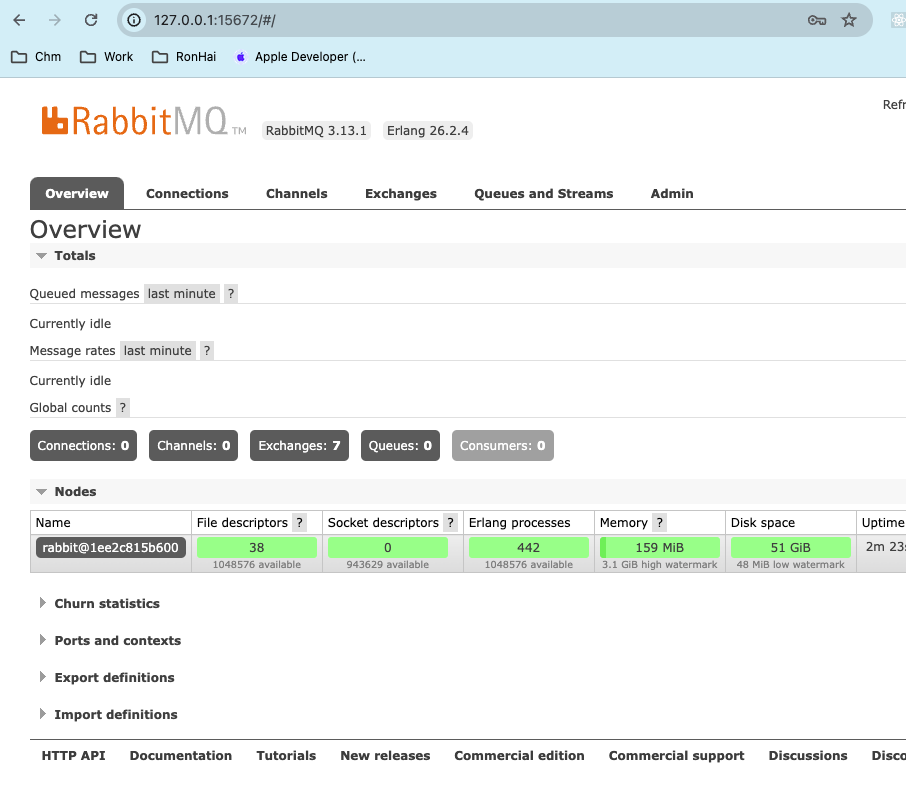Click the Uptime column header
The image size is (906, 808).
883,522
